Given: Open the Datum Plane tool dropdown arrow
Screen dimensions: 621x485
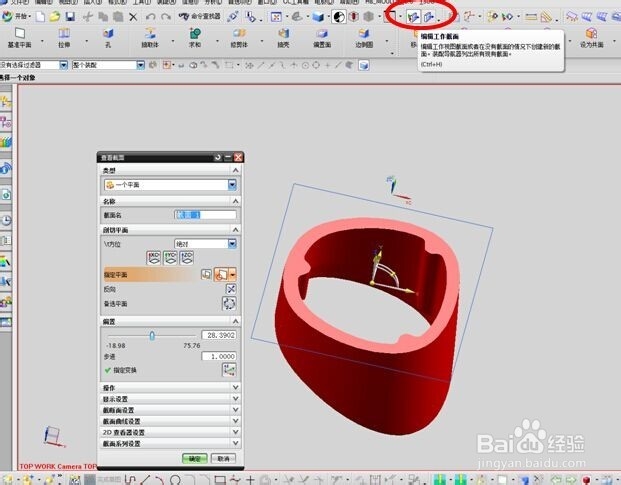Looking at the screenshot, I should [42, 41].
